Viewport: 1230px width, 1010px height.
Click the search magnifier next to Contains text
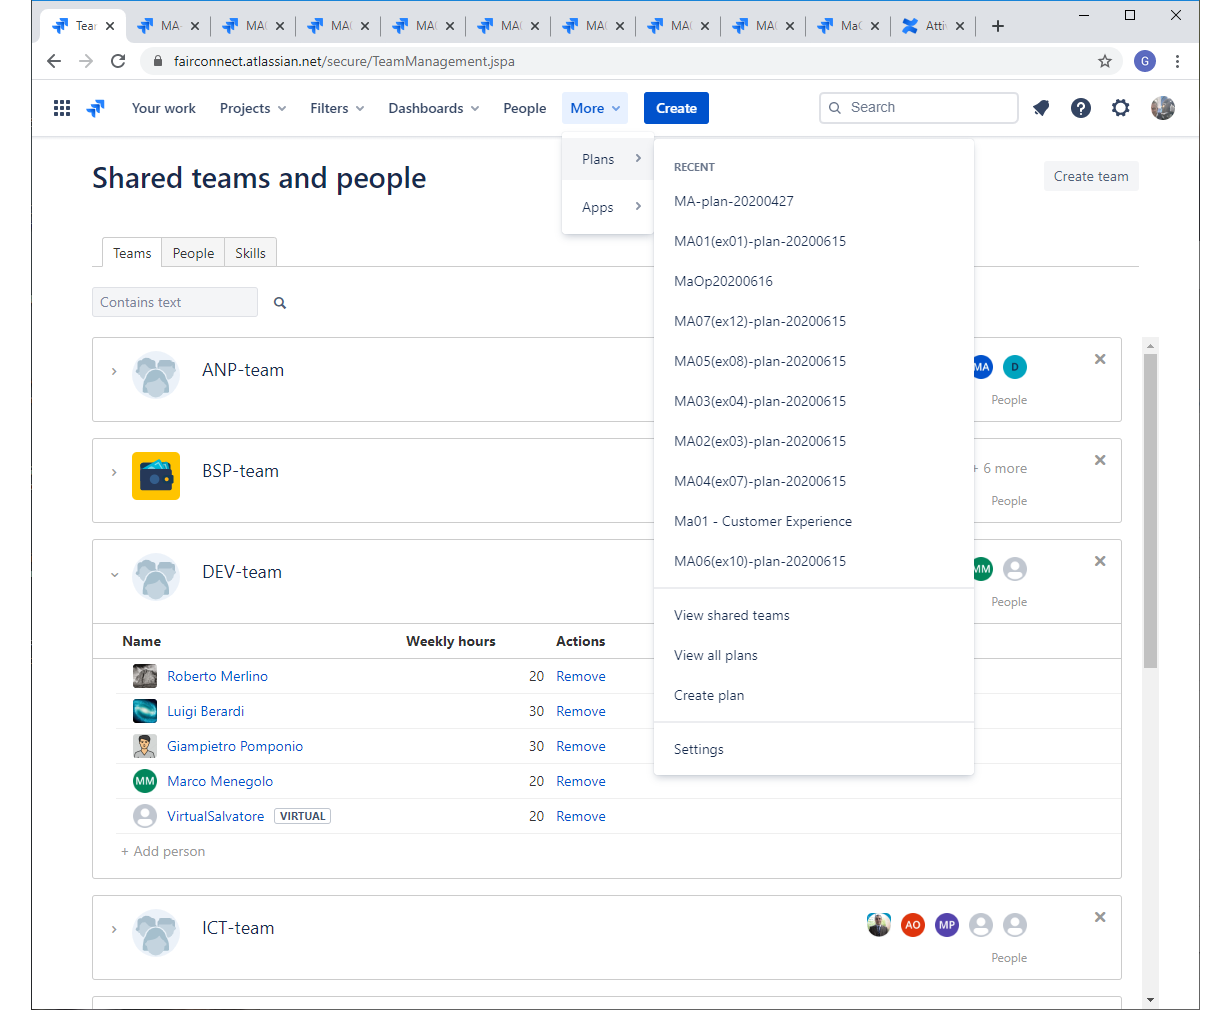280,303
